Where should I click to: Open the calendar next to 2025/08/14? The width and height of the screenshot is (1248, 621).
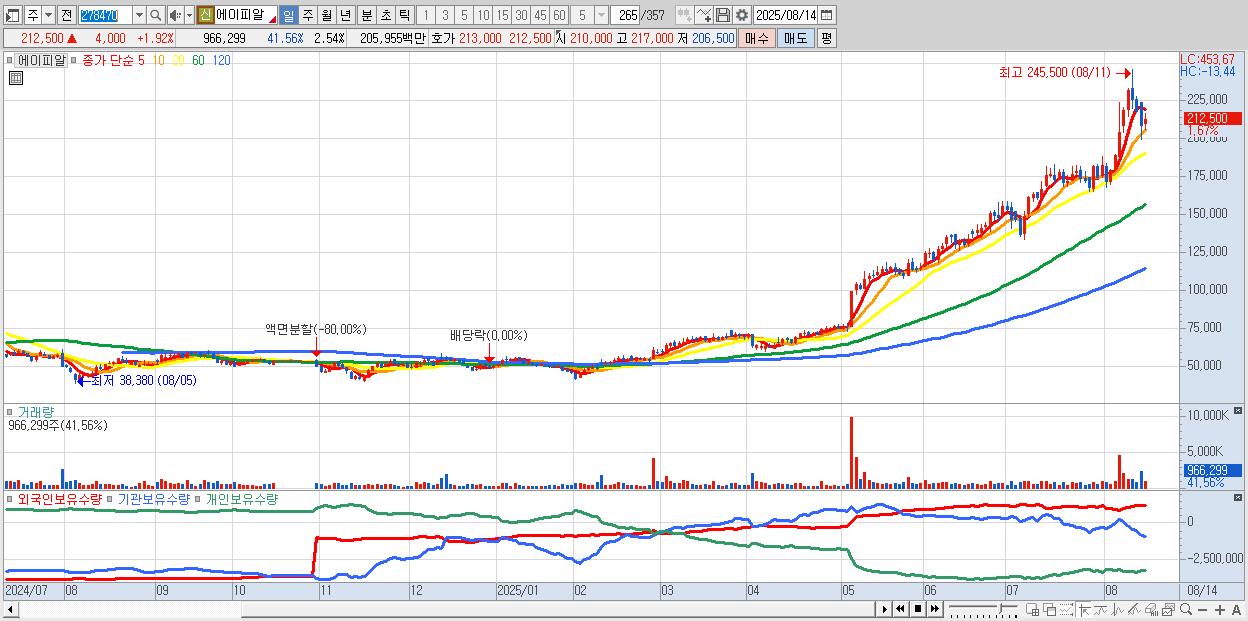[826, 15]
